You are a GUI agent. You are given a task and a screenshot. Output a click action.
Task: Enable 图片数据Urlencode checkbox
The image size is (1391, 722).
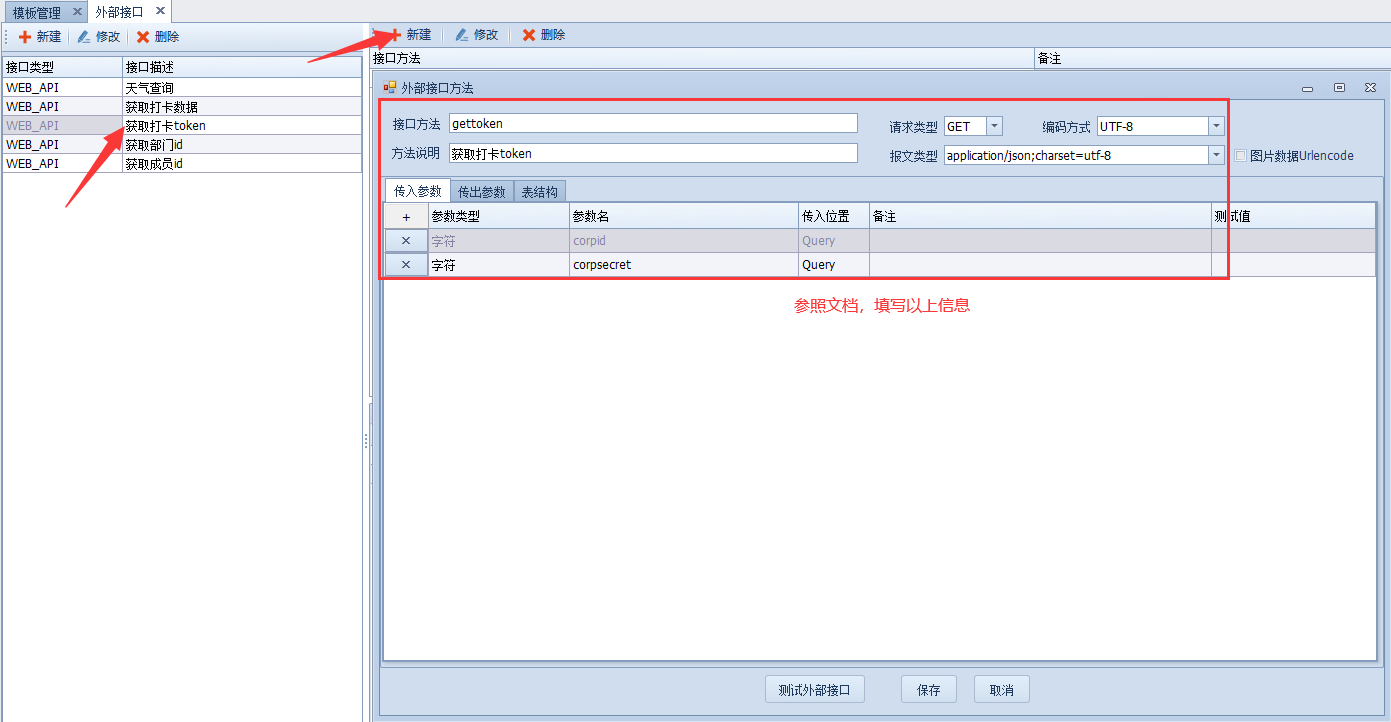pyautogui.click(x=1241, y=156)
